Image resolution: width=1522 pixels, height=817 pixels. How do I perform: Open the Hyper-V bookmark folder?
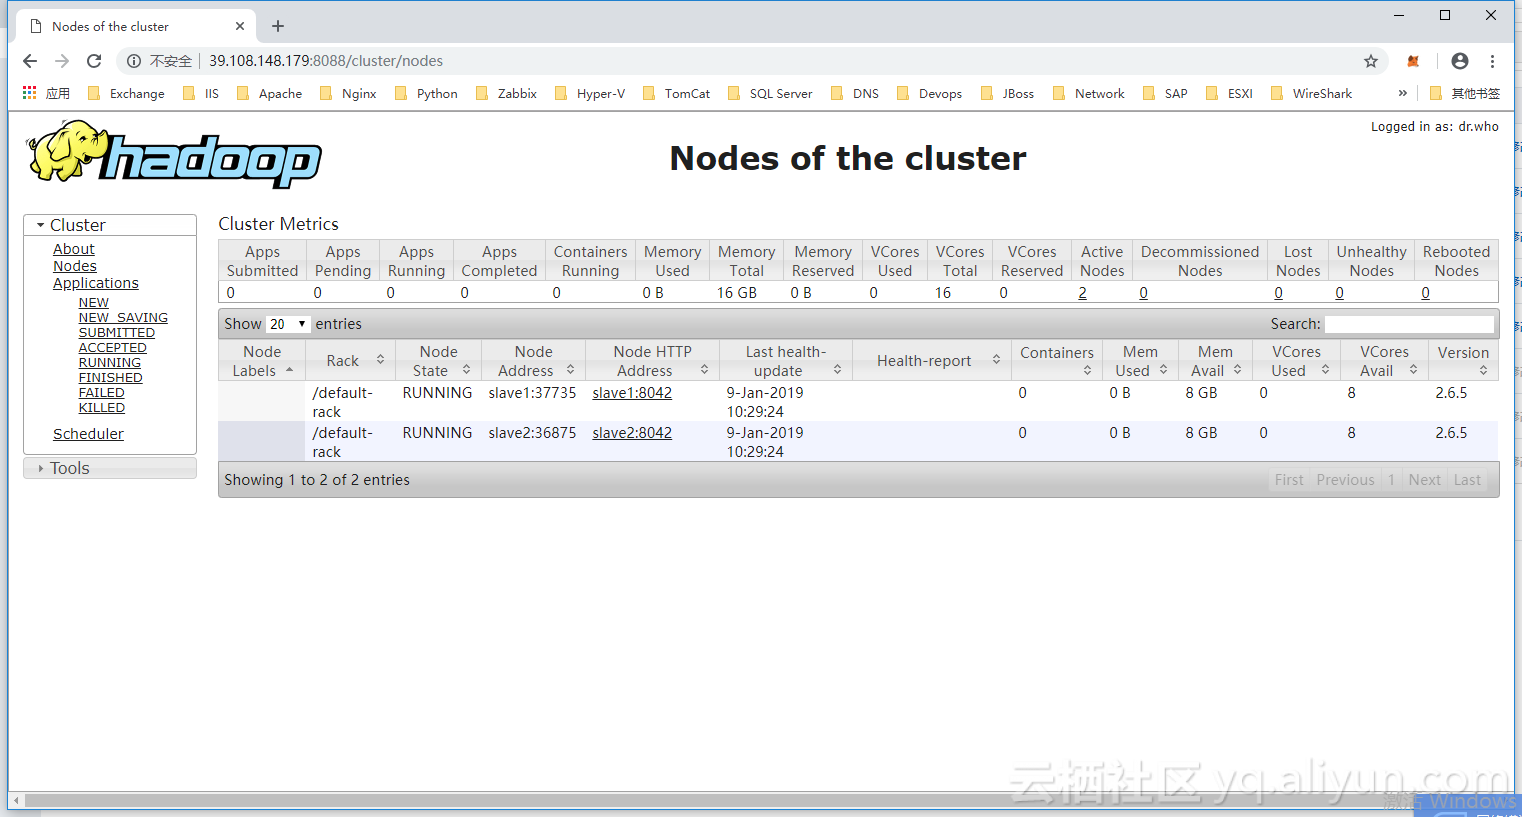590,94
